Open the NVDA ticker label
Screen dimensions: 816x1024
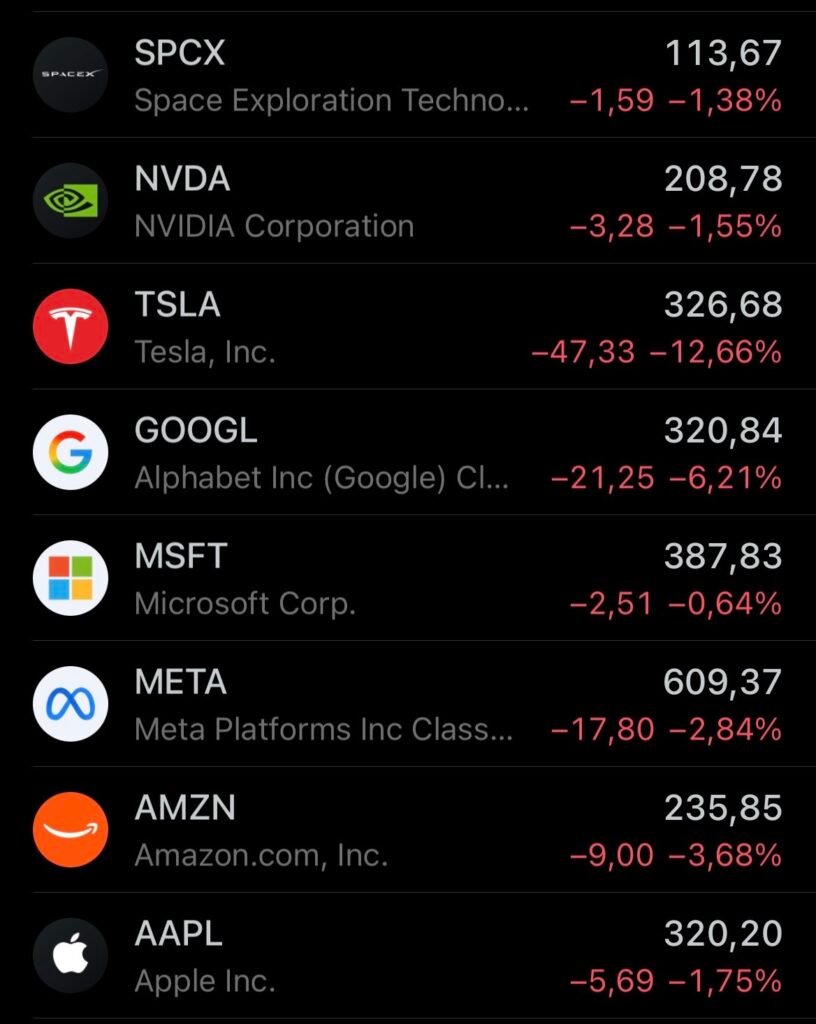(182, 178)
